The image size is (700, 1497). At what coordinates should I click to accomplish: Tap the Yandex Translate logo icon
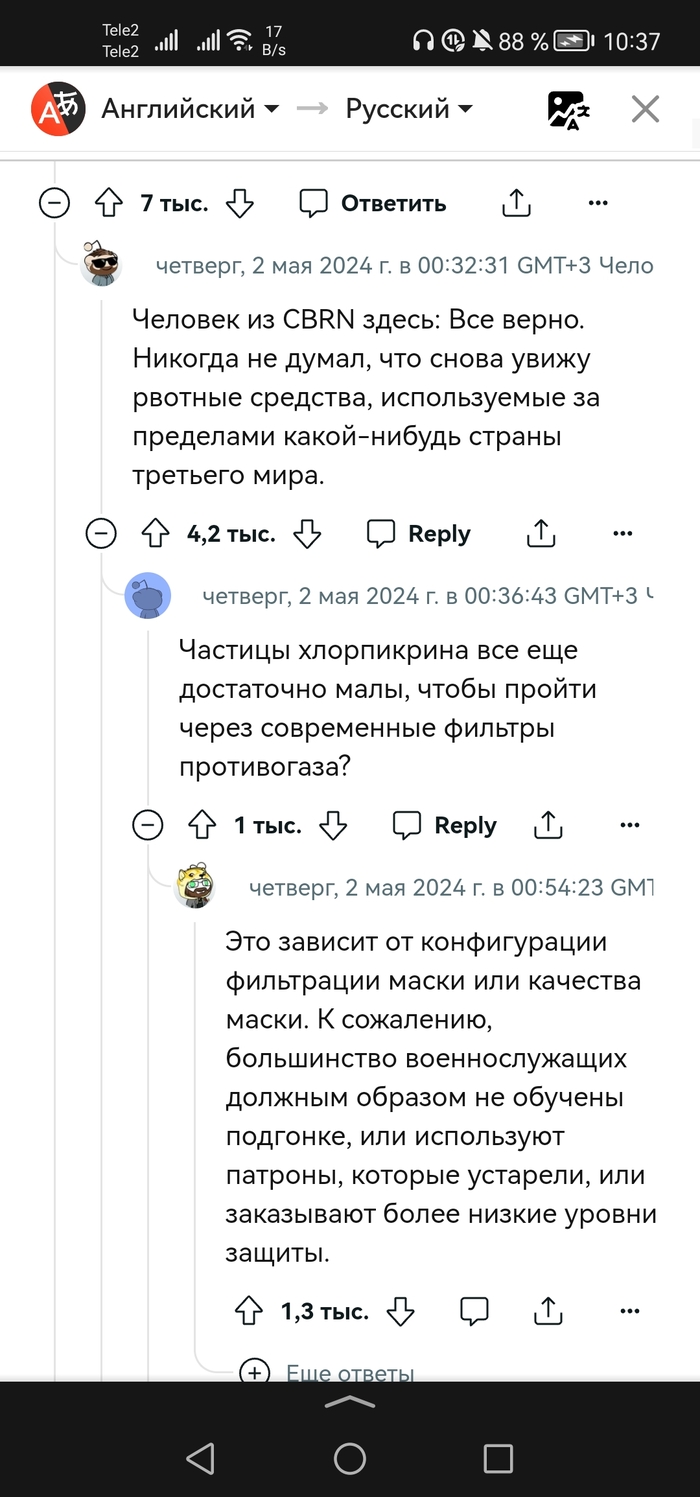point(55,108)
